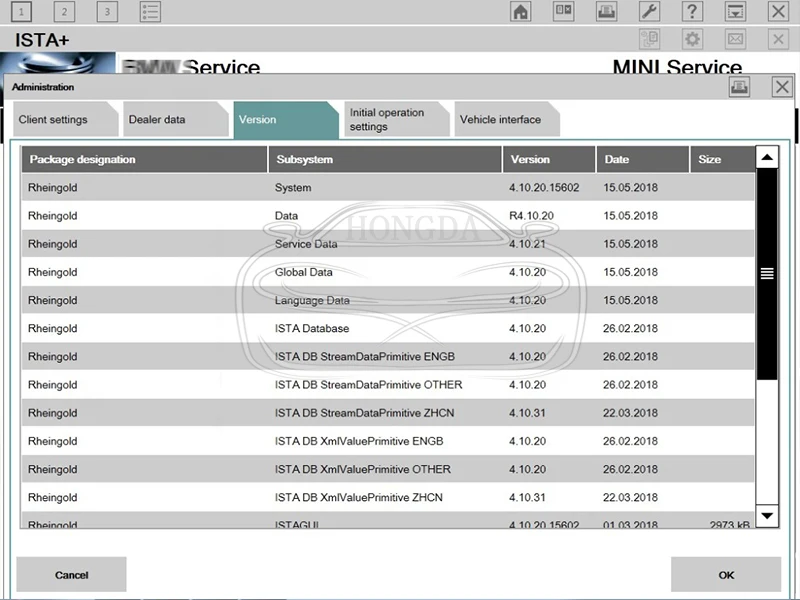Open the Dealer data tab
The height and width of the screenshot is (600, 800).
(x=176, y=119)
